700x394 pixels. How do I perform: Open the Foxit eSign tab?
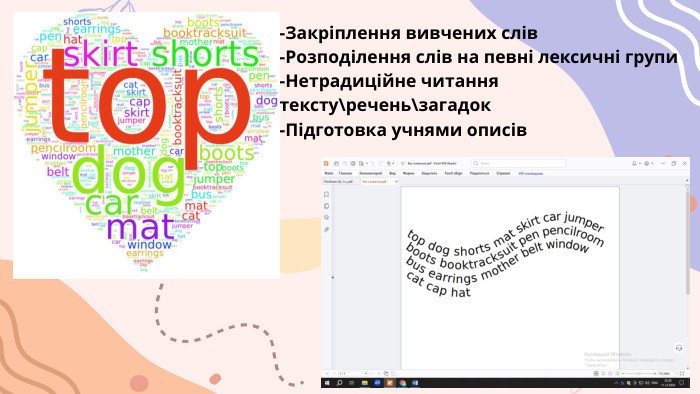(x=454, y=173)
